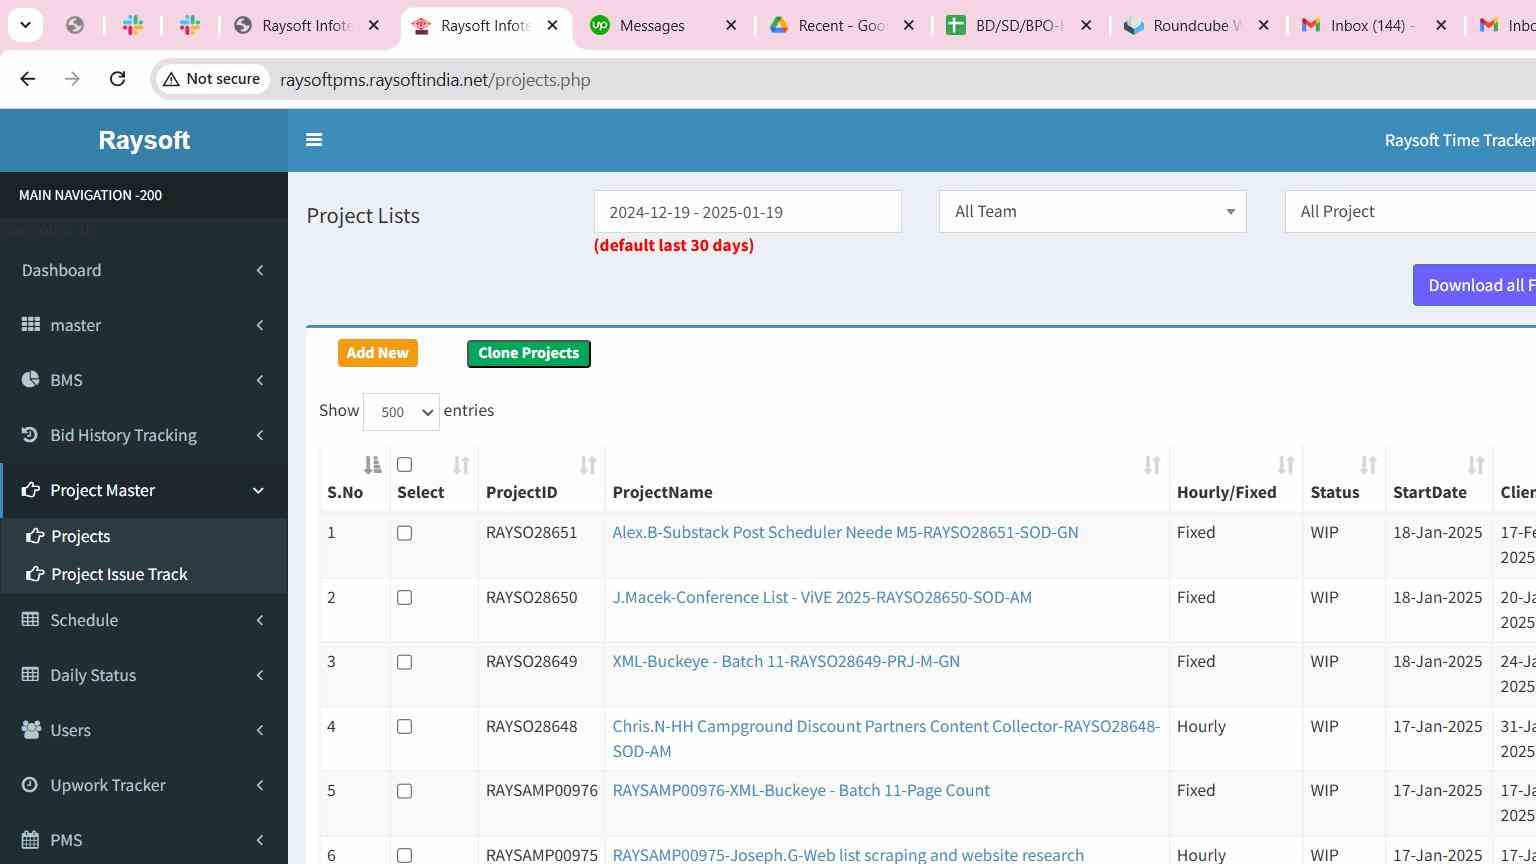Click the Schedule table icon
This screenshot has height=864, width=1536.
point(31,620)
